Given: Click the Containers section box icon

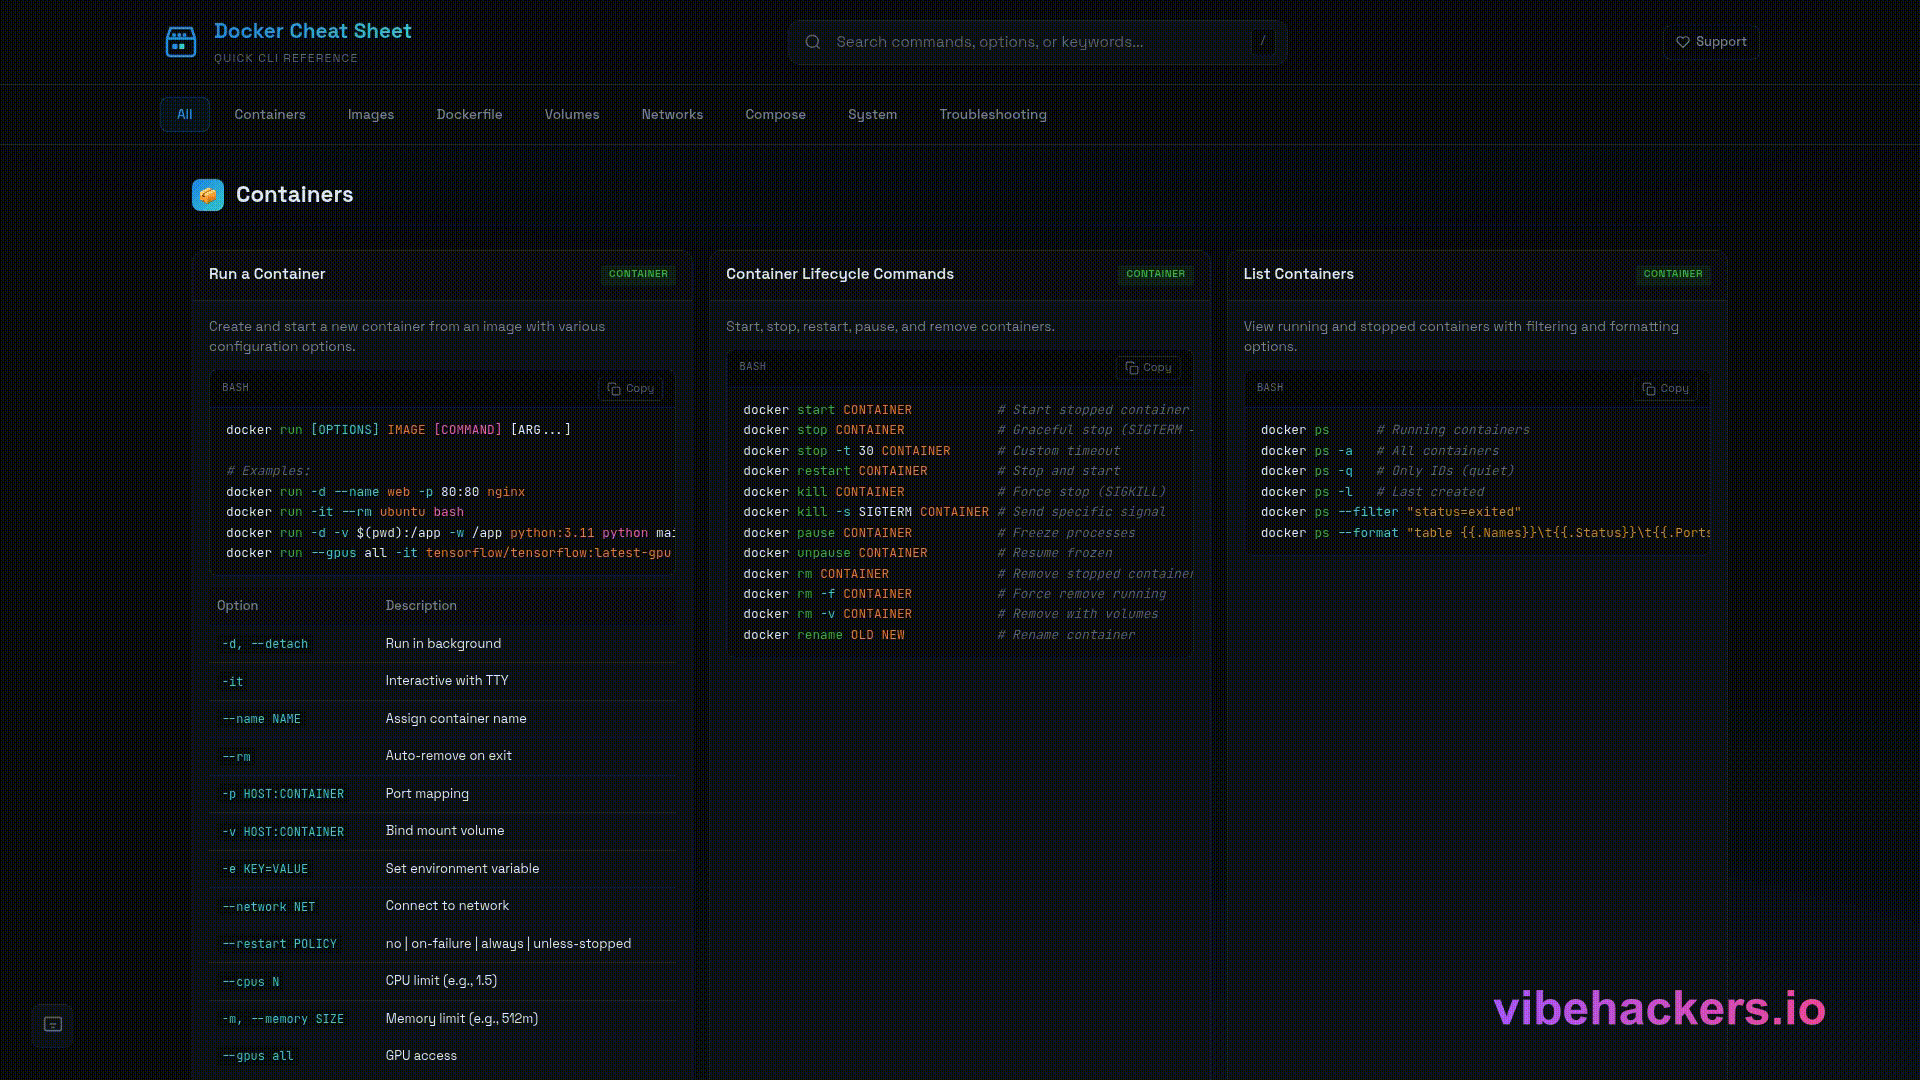Looking at the screenshot, I should (208, 195).
